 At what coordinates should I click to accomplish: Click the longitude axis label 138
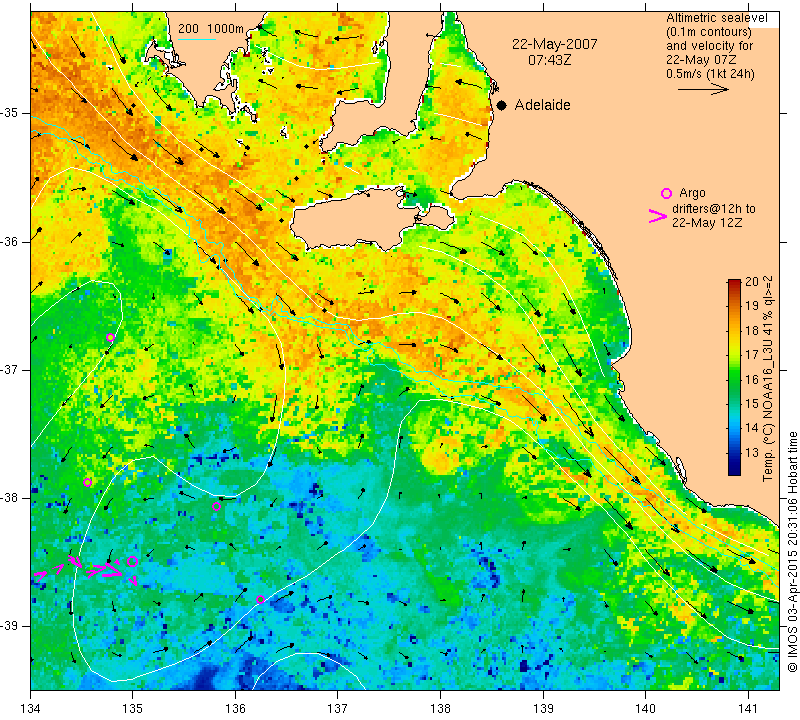point(440,708)
